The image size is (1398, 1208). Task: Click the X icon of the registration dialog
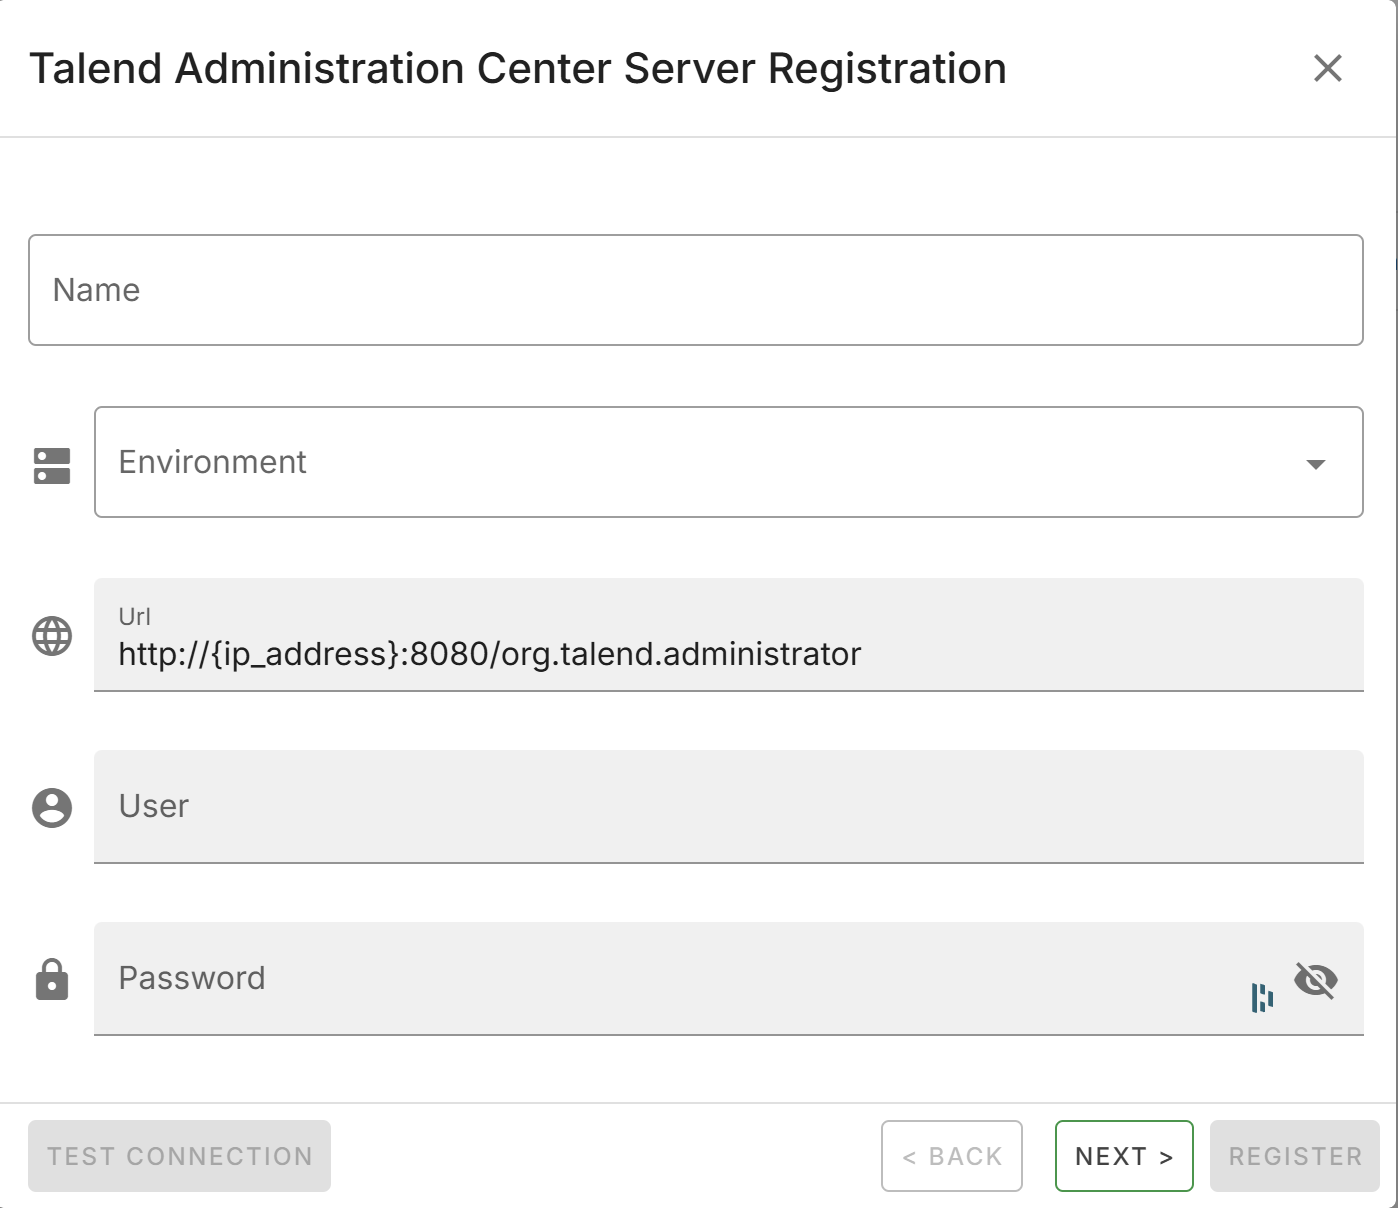(x=1328, y=69)
